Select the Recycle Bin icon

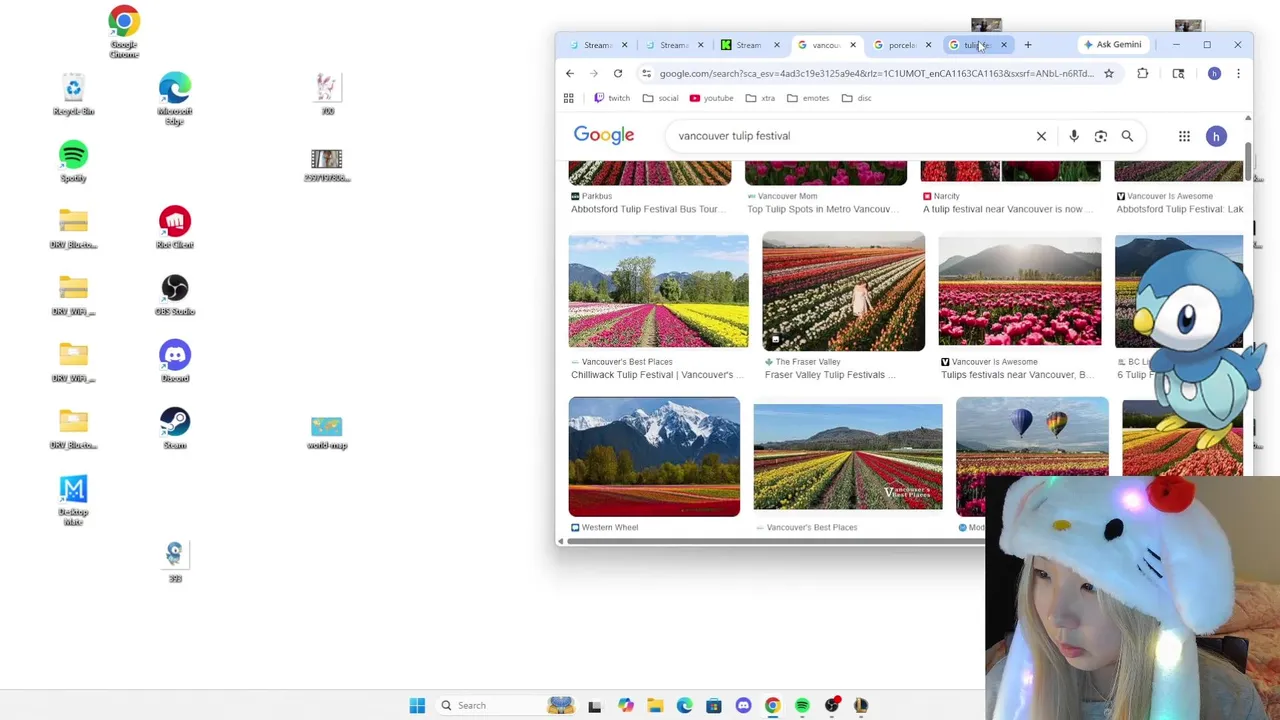point(73,95)
